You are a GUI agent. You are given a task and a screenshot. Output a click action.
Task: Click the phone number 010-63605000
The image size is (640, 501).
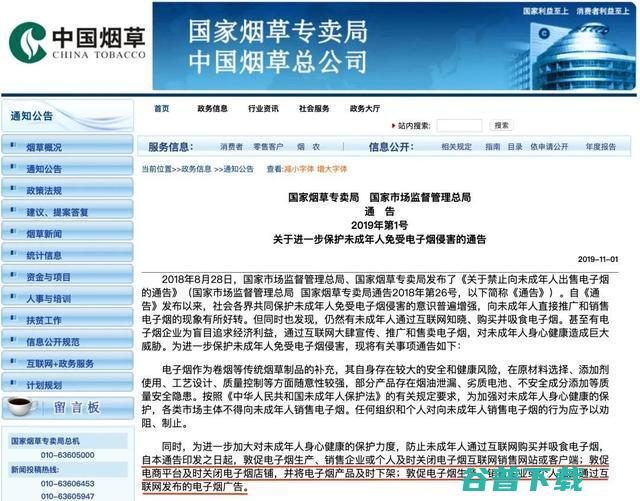coord(67,455)
